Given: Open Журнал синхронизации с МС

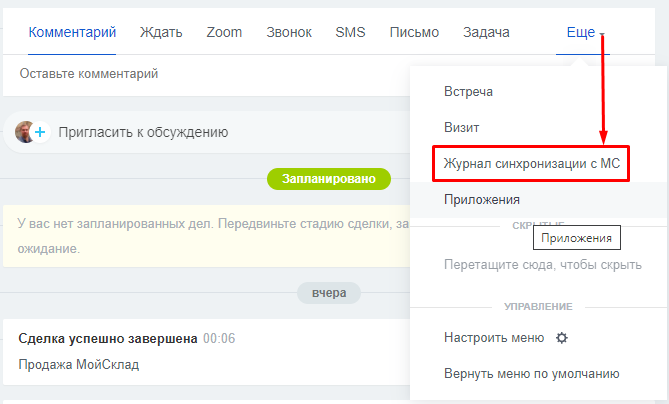Looking at the screenshot, I should [x=531, y=164].
